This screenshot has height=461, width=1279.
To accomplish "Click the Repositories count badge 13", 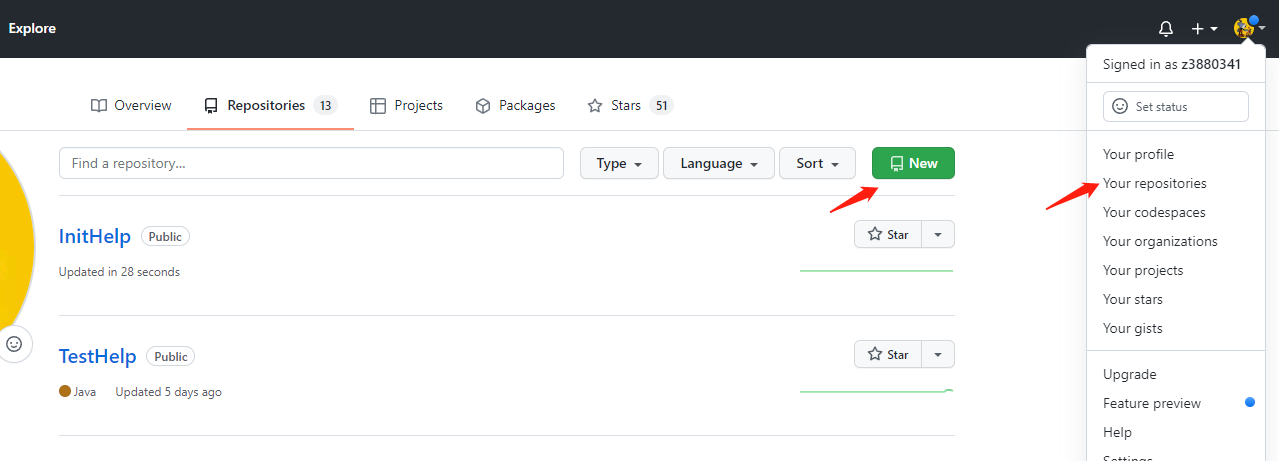I will pos(325,105).
